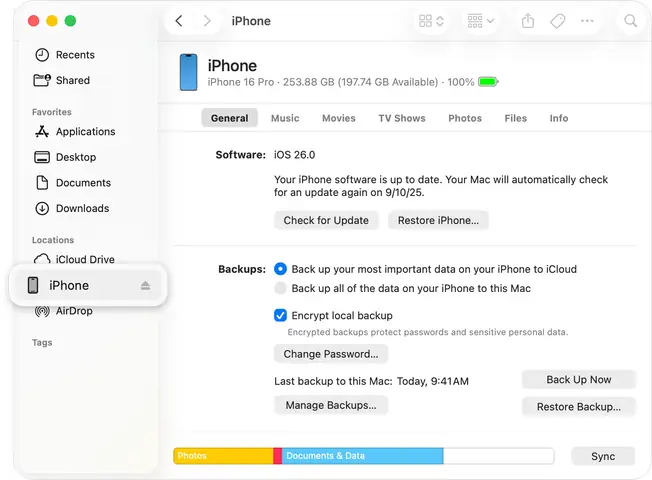Click the Share toolbar icon
The width and height of the screenshot is (652, 480).
(x=528, y=21)
